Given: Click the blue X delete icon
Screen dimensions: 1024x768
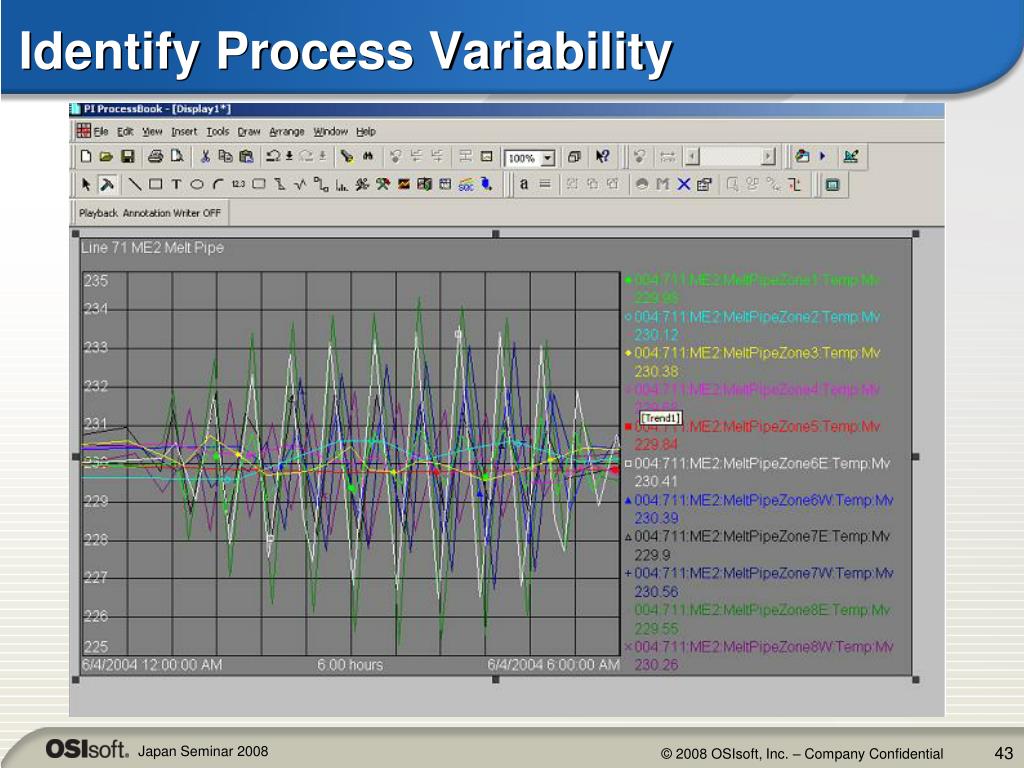Looking at the screenshot, I should (x=683, y=185).
